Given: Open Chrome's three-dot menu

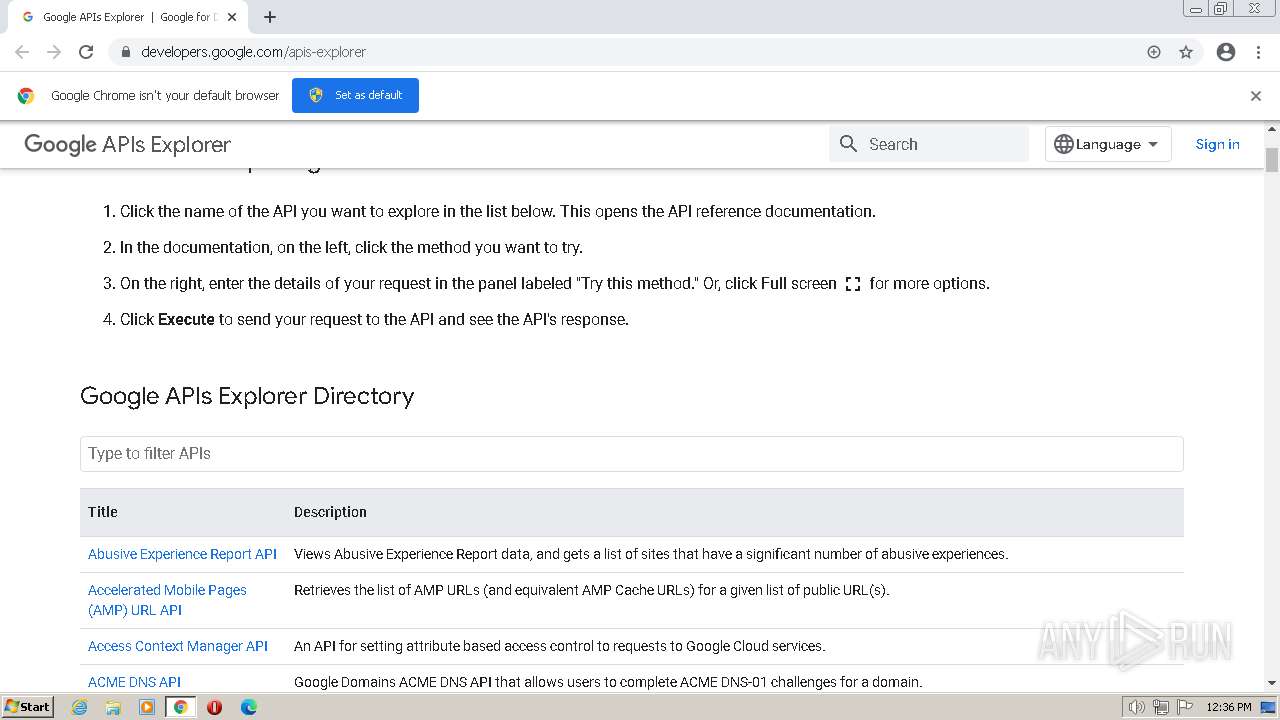Looking at the screenshot, I should click(1258, 52).
